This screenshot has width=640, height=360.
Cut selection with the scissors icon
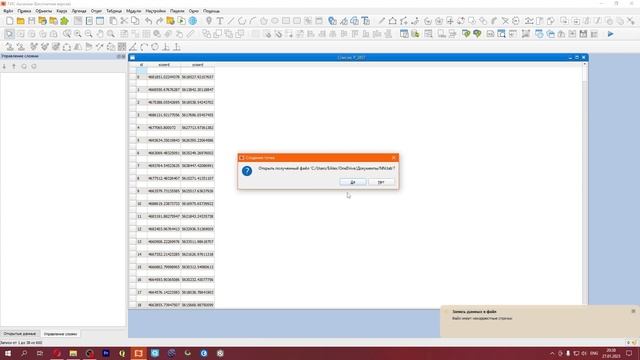[x=124, y=21]
